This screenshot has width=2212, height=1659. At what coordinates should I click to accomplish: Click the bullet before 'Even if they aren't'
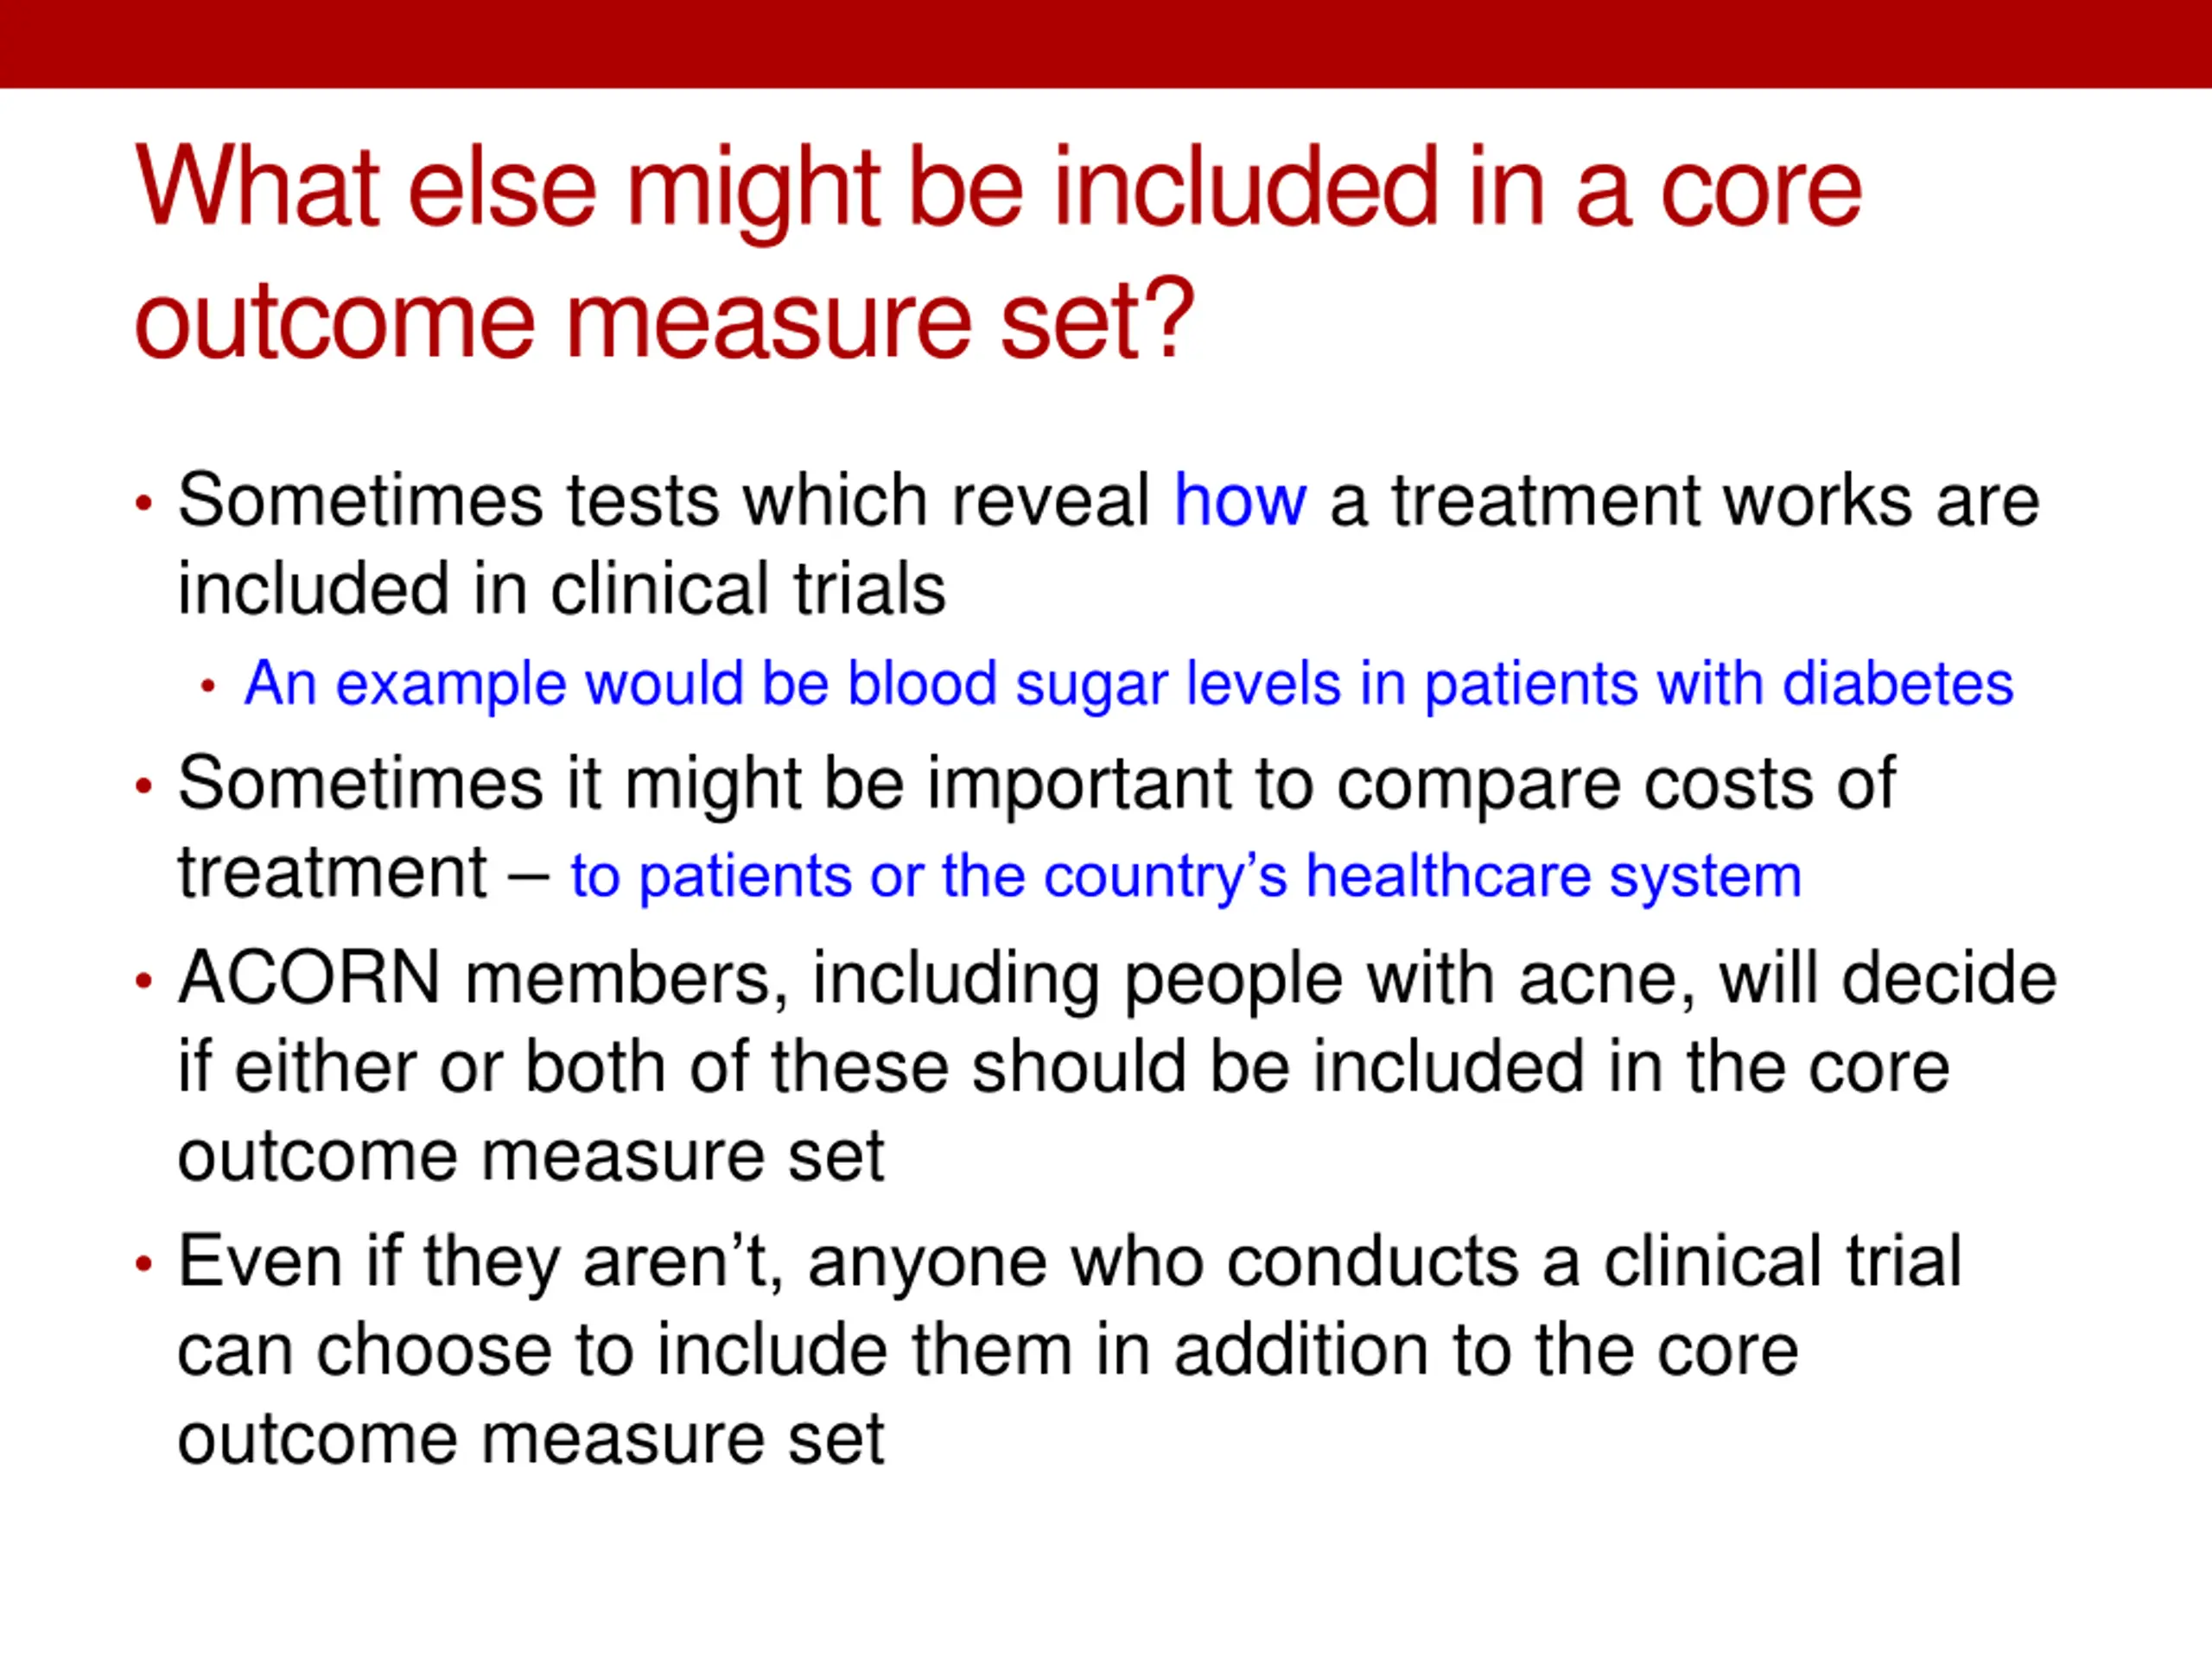144,1264
